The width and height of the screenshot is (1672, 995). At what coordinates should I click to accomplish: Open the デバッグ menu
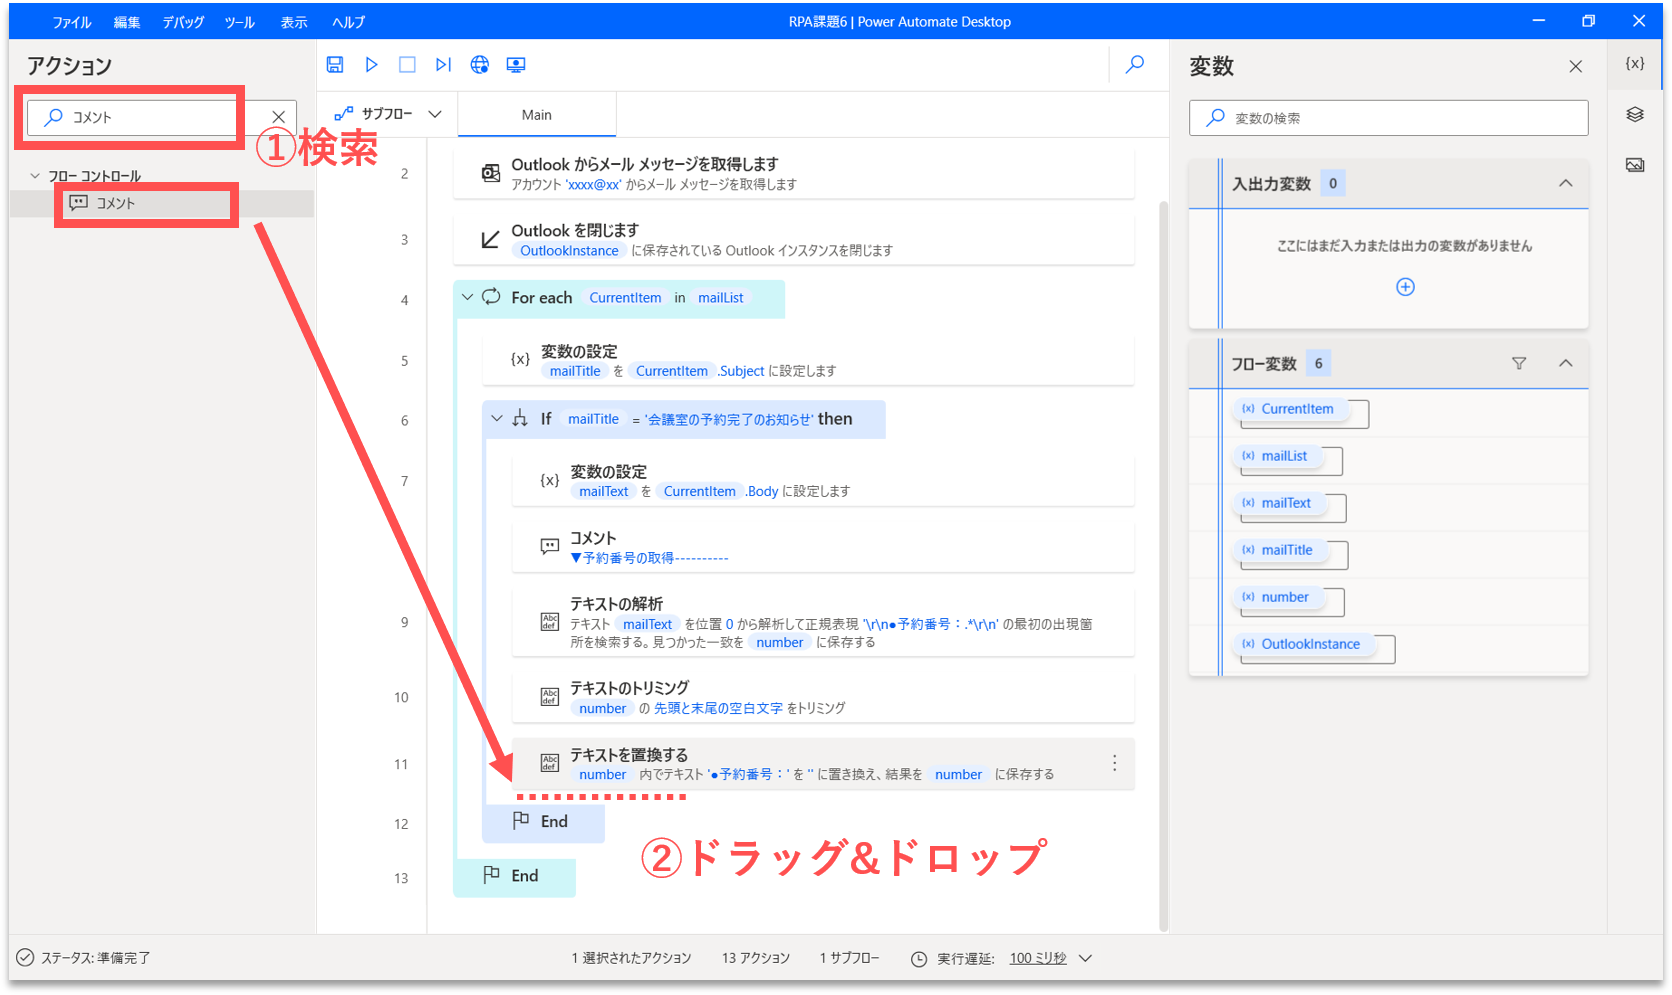click(x=183, y=22)
